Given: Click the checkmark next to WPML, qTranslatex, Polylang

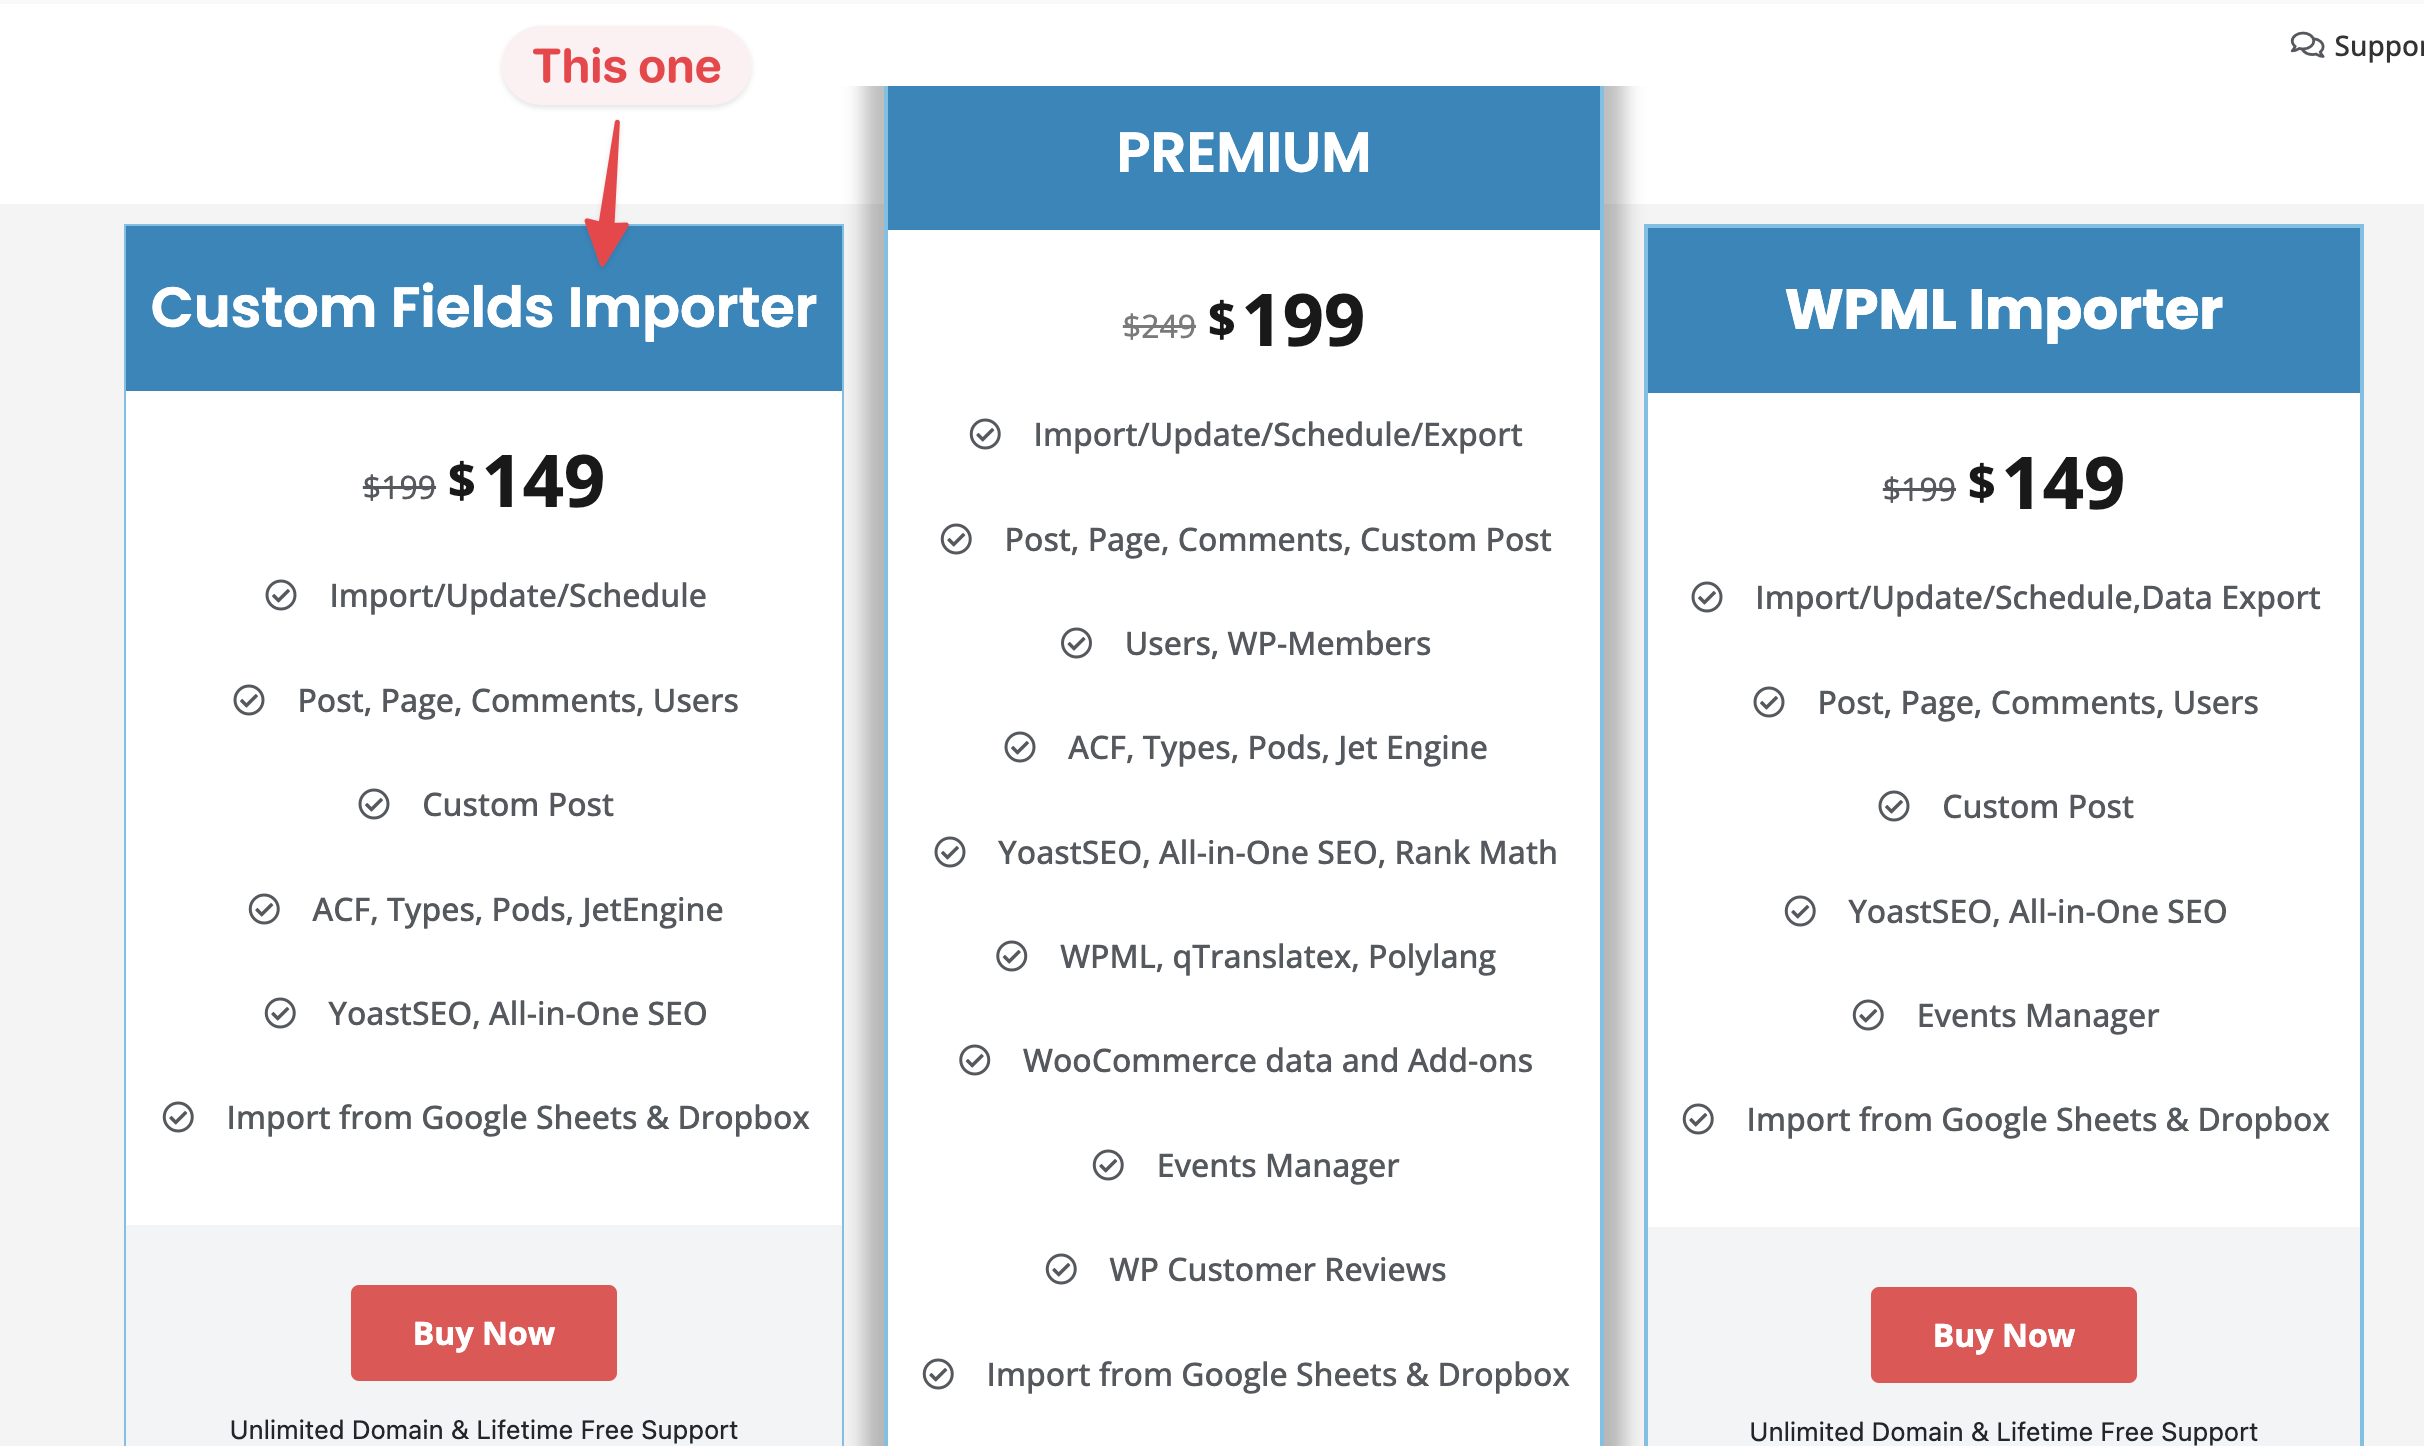Looking at the screenshot, I should coord(1011,957).
